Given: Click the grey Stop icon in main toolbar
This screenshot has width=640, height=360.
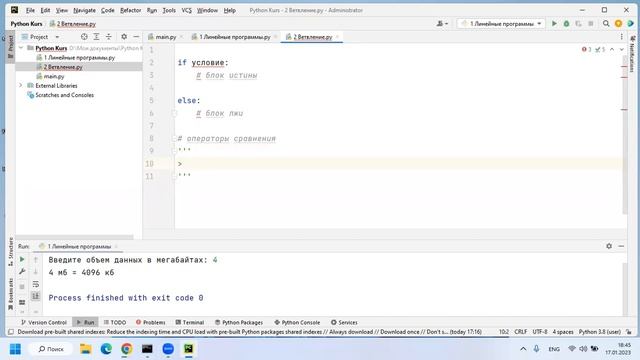Looking at the screenshot, I should pyautogui.click(x=591, y=24).
